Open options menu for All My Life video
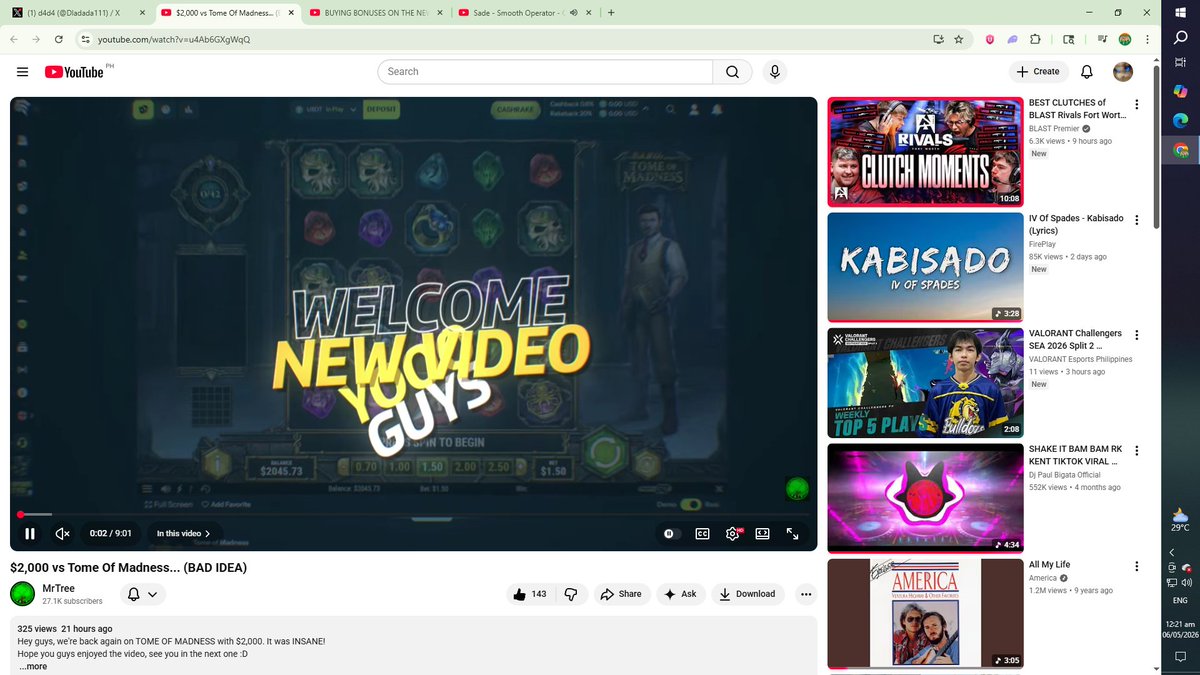The height and width of the screenshot is (675, 1200). coord(1136,566)
